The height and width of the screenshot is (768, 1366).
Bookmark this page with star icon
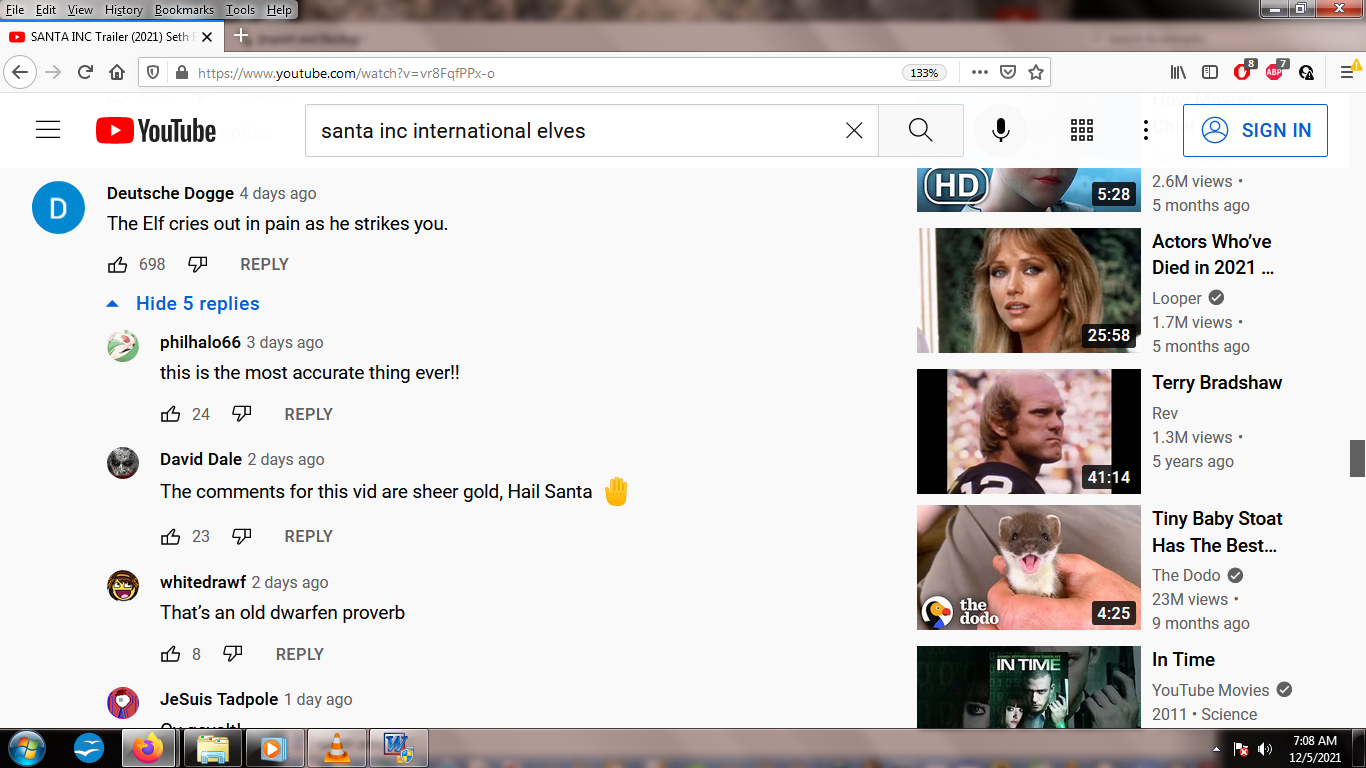coord(1036,72)
